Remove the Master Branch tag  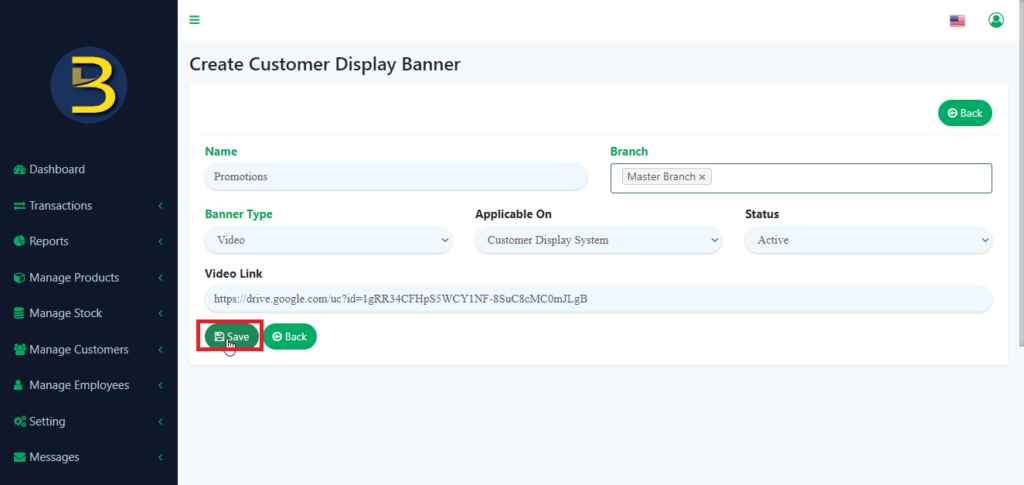(x=702, y=177)
